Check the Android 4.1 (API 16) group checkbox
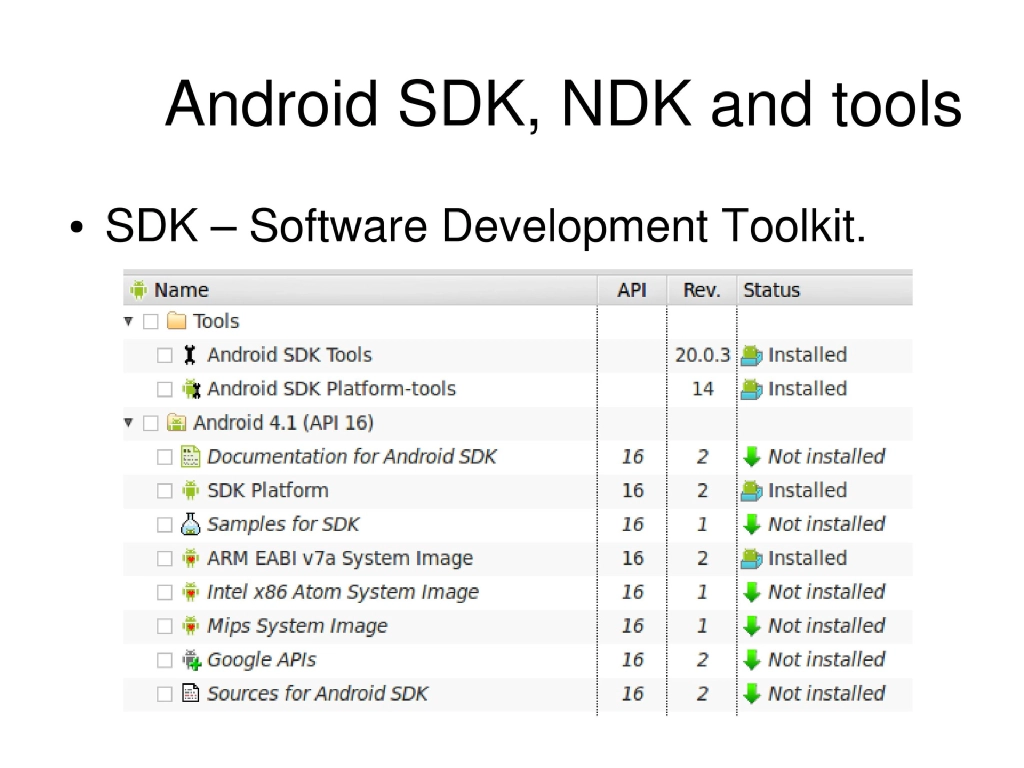The height and width of the screenshot is (768, 1024). [x=150, y=422]
